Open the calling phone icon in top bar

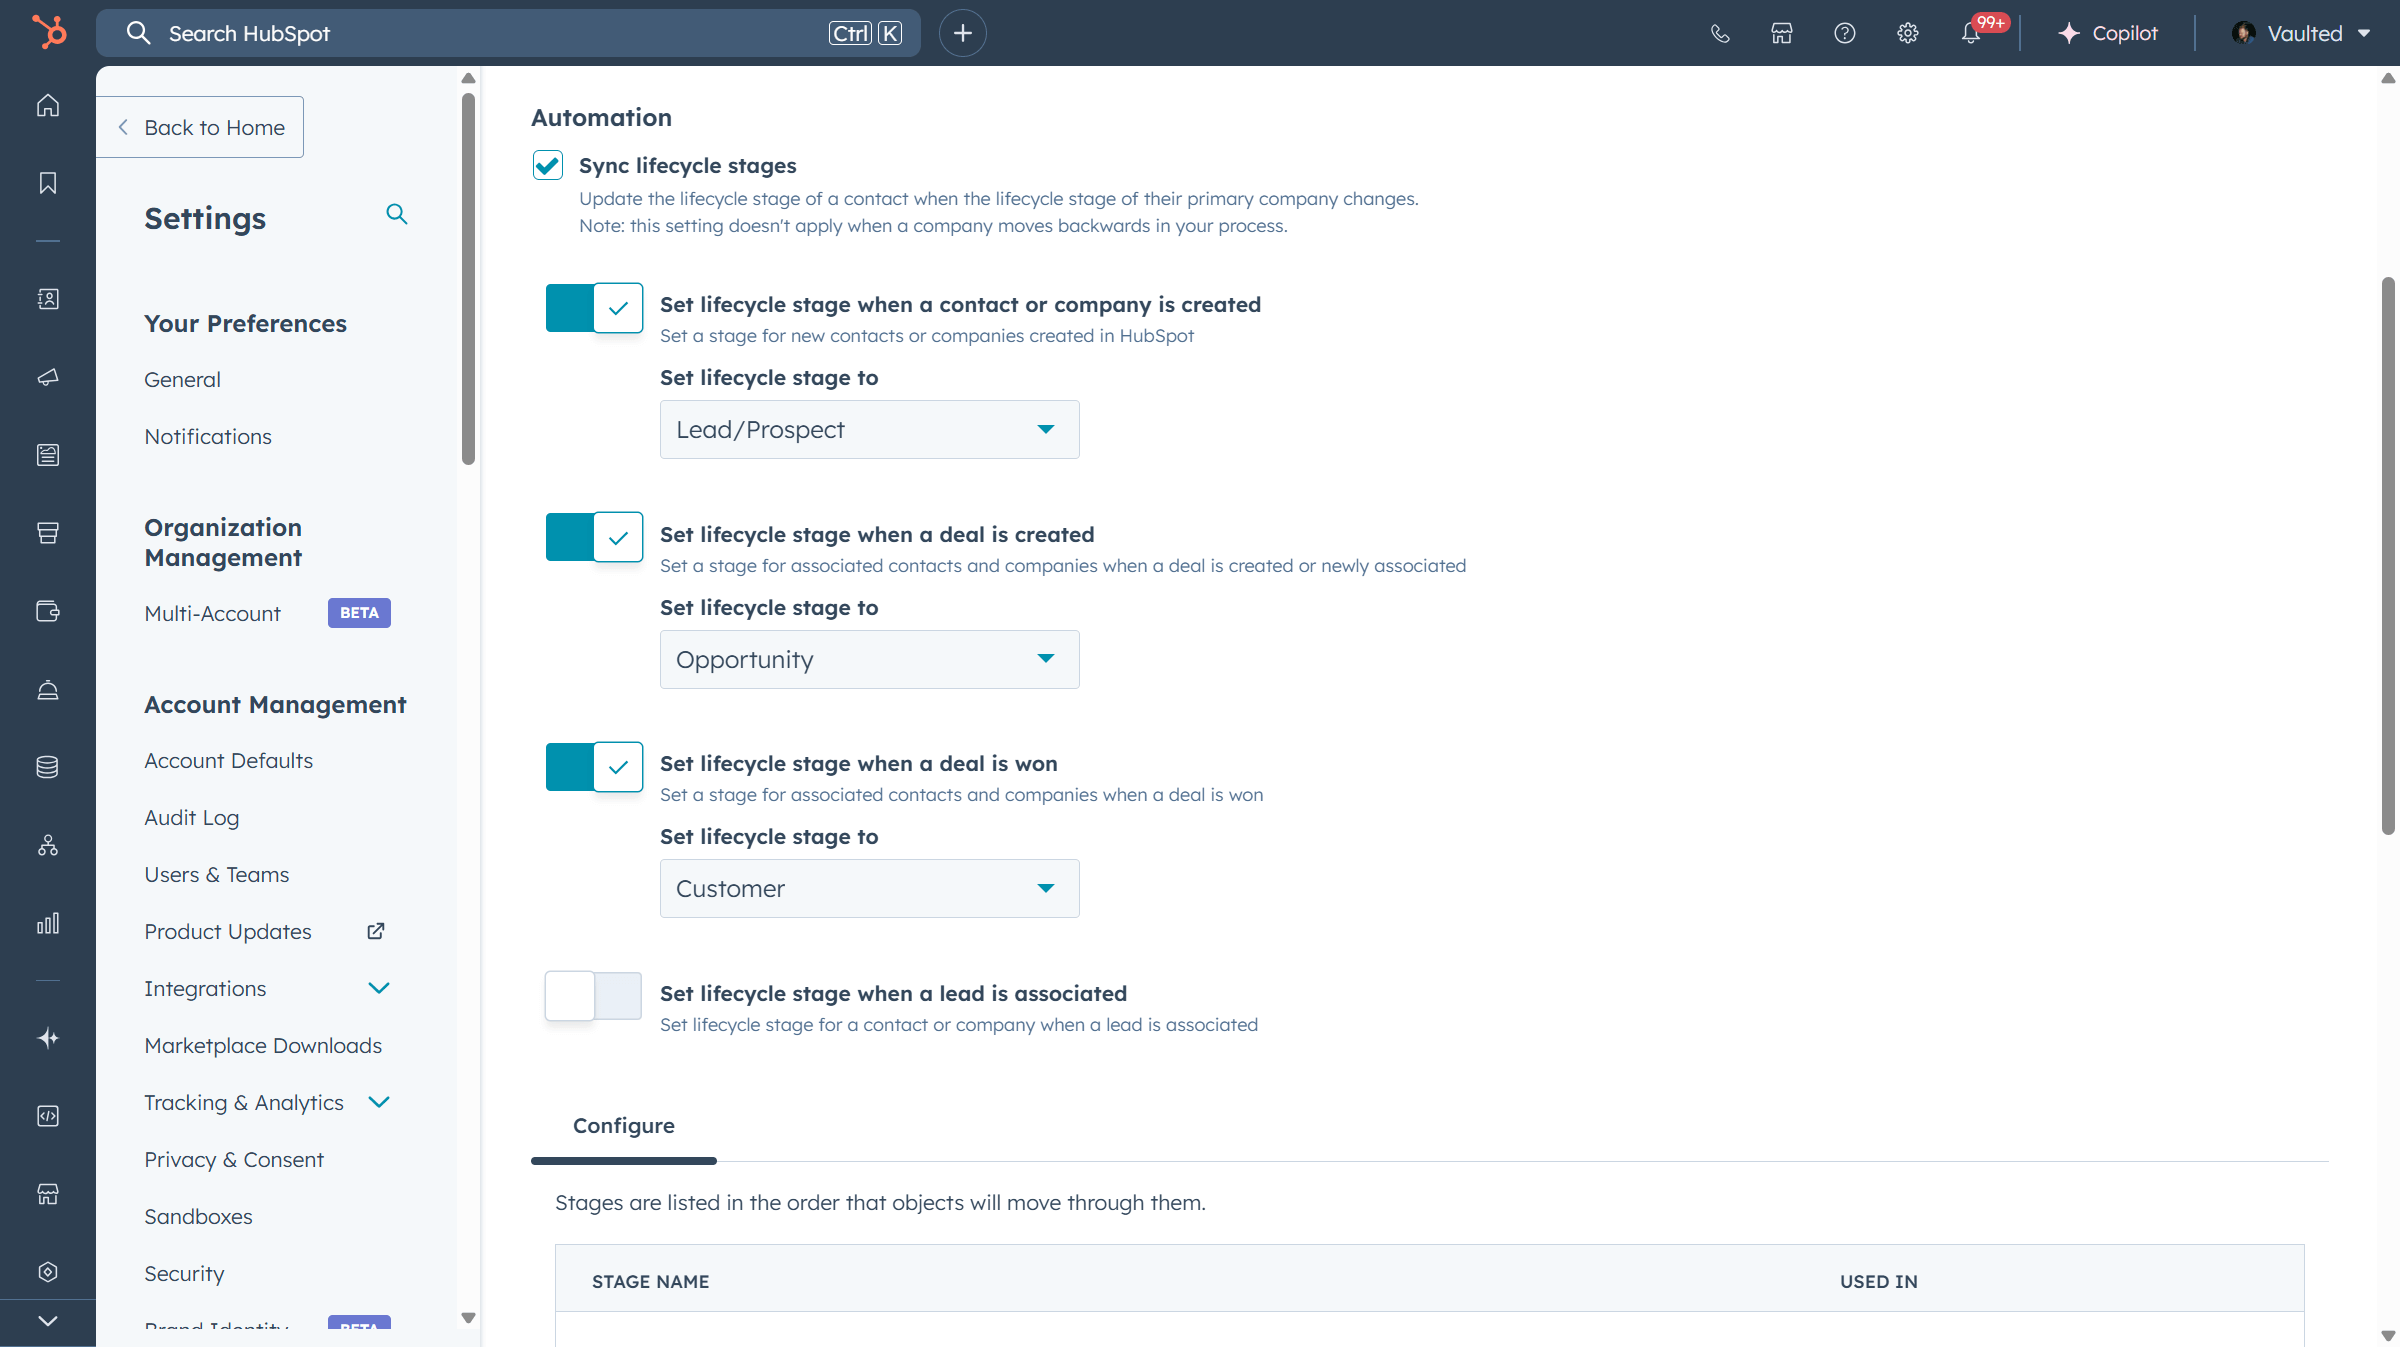pos(1720,33)
